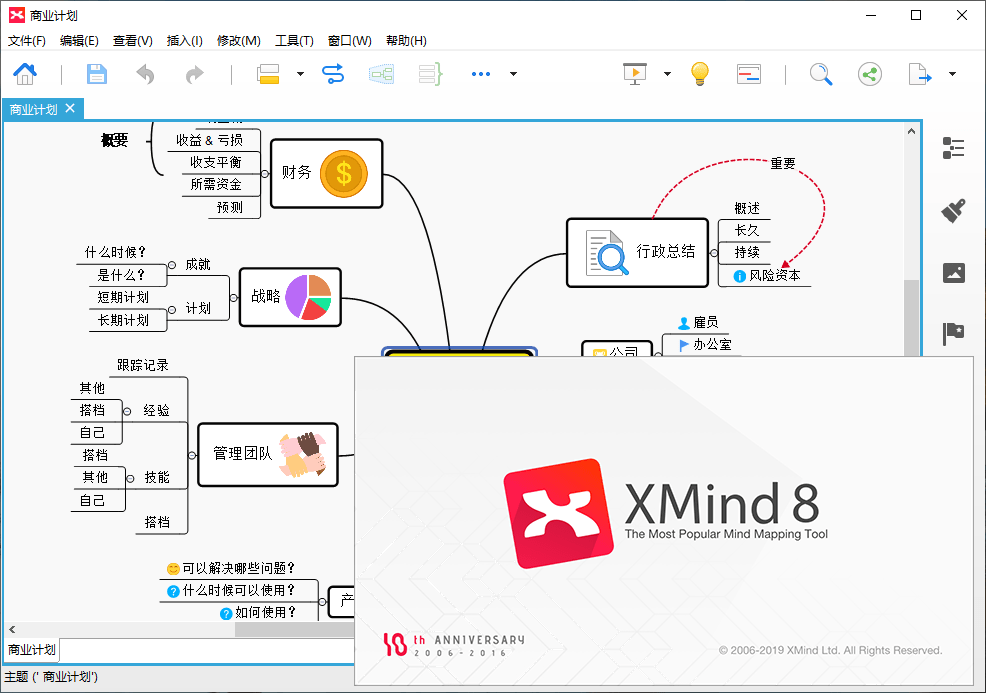Select the 行政总结 topic node
Image resolution: width=986 pixels, height=693 pixels.
[637, 253]
